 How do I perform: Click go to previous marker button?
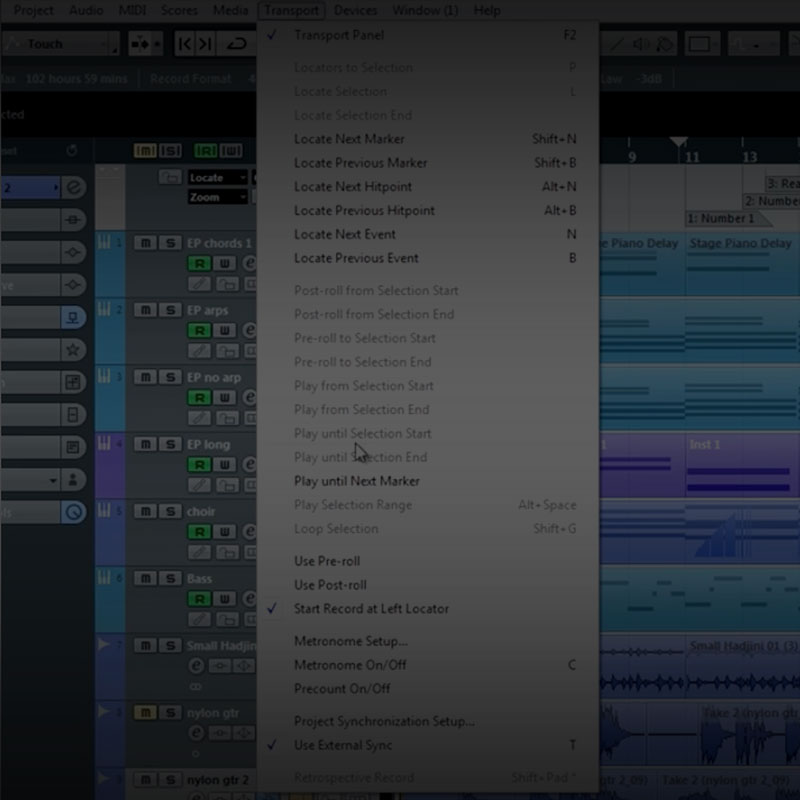click(185, 44)
